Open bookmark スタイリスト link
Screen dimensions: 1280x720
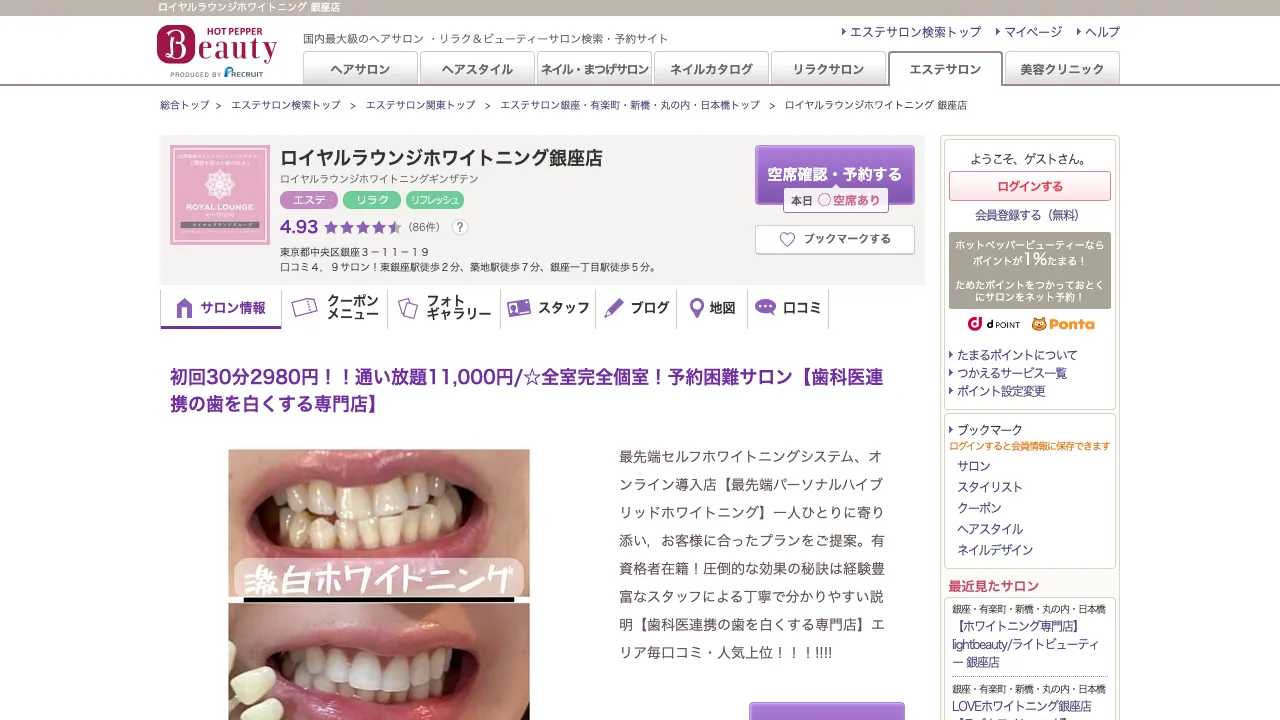(990, 487)
